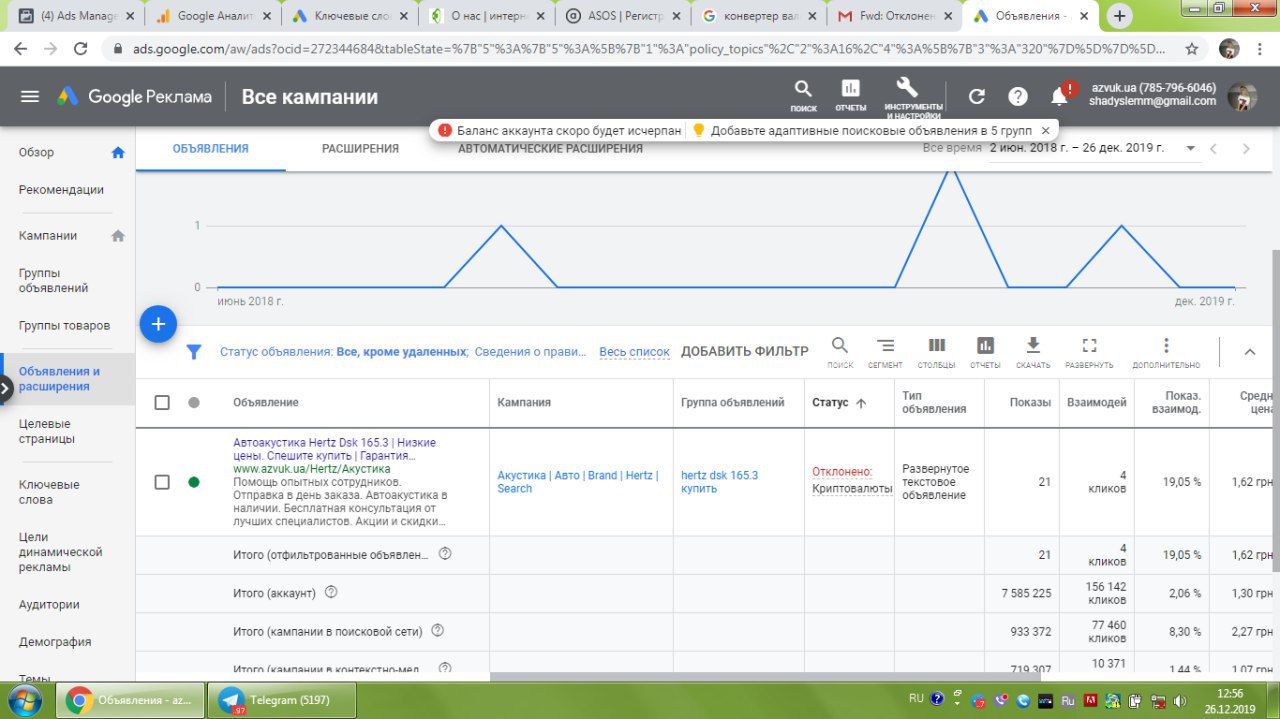Click Весь список link

[x=634, y=352]
